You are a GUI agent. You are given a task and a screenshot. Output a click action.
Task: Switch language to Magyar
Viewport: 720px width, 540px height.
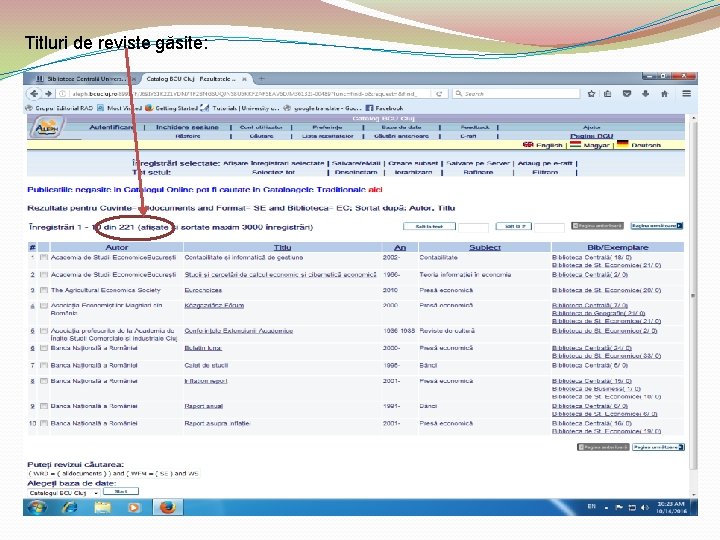point(590,145)
